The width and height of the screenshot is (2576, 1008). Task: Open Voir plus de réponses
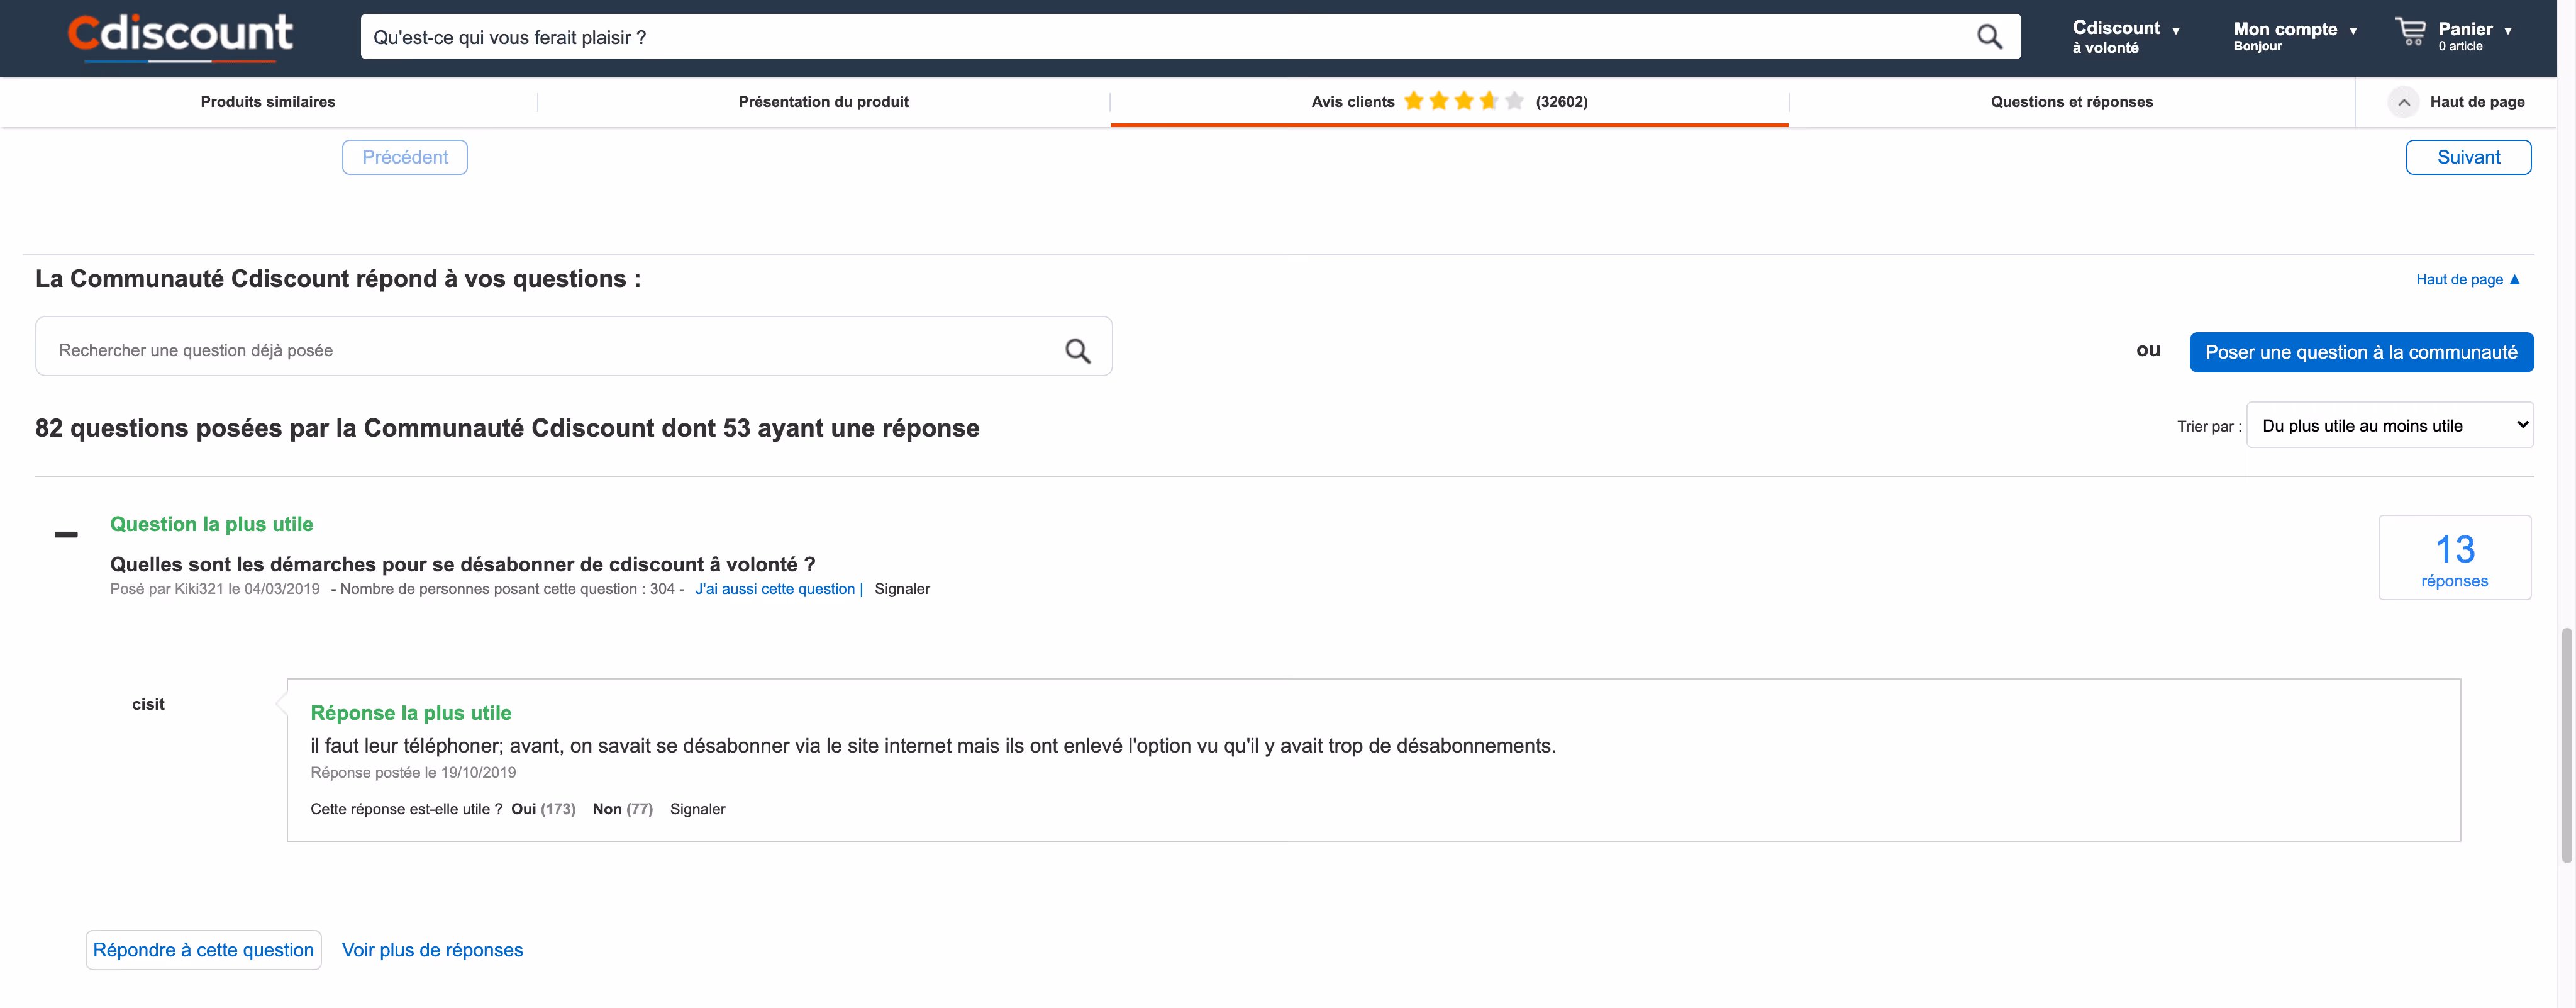pos(432,950)
